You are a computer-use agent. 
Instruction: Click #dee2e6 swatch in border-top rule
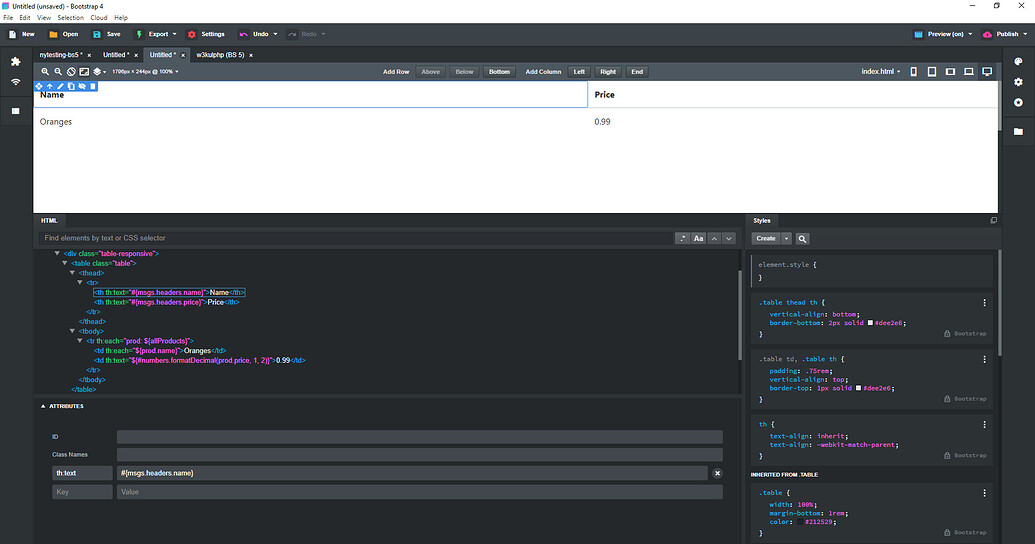coord(858,389)
